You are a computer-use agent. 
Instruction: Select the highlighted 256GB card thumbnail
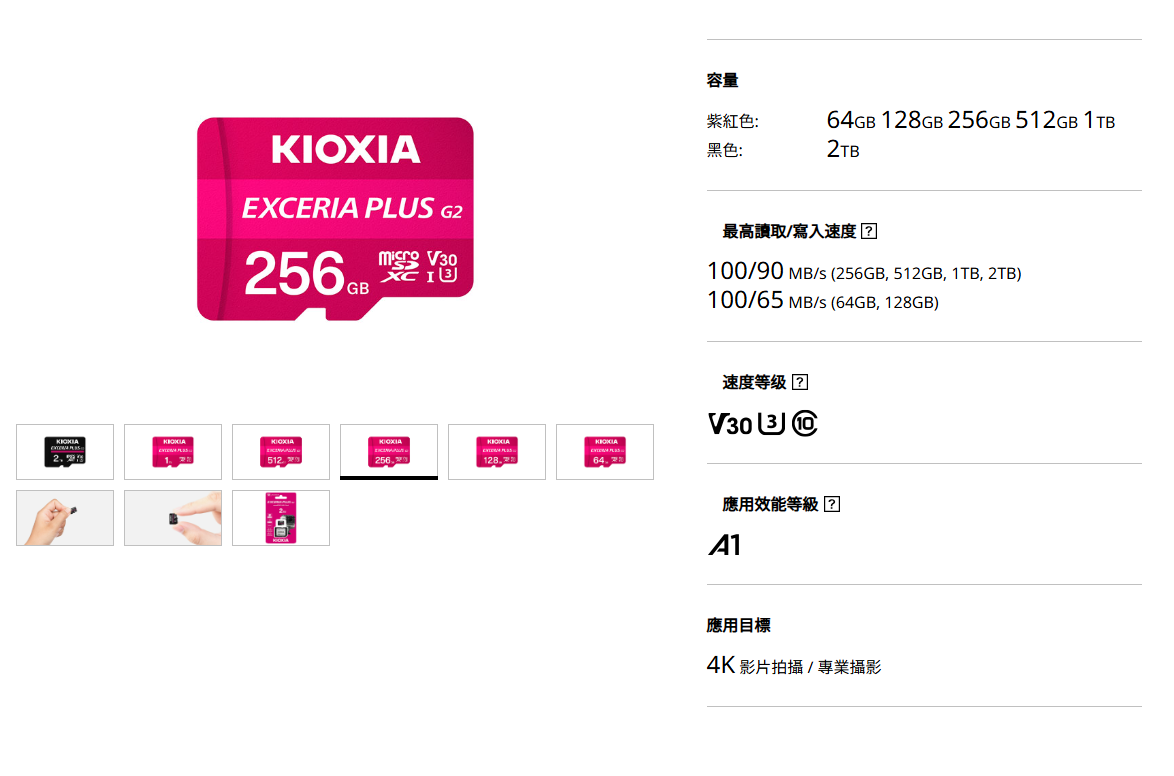click(389, 452)
